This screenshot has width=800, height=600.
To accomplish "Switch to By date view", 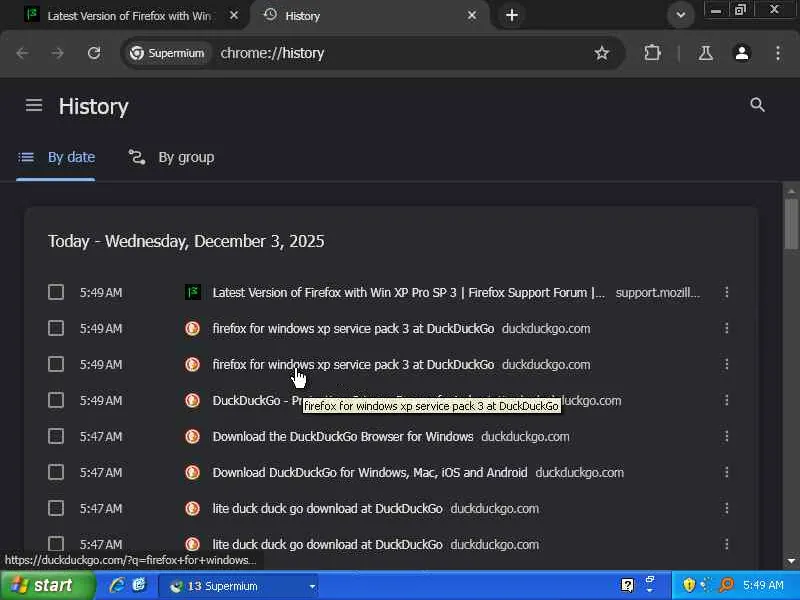I will click(56, 157).
